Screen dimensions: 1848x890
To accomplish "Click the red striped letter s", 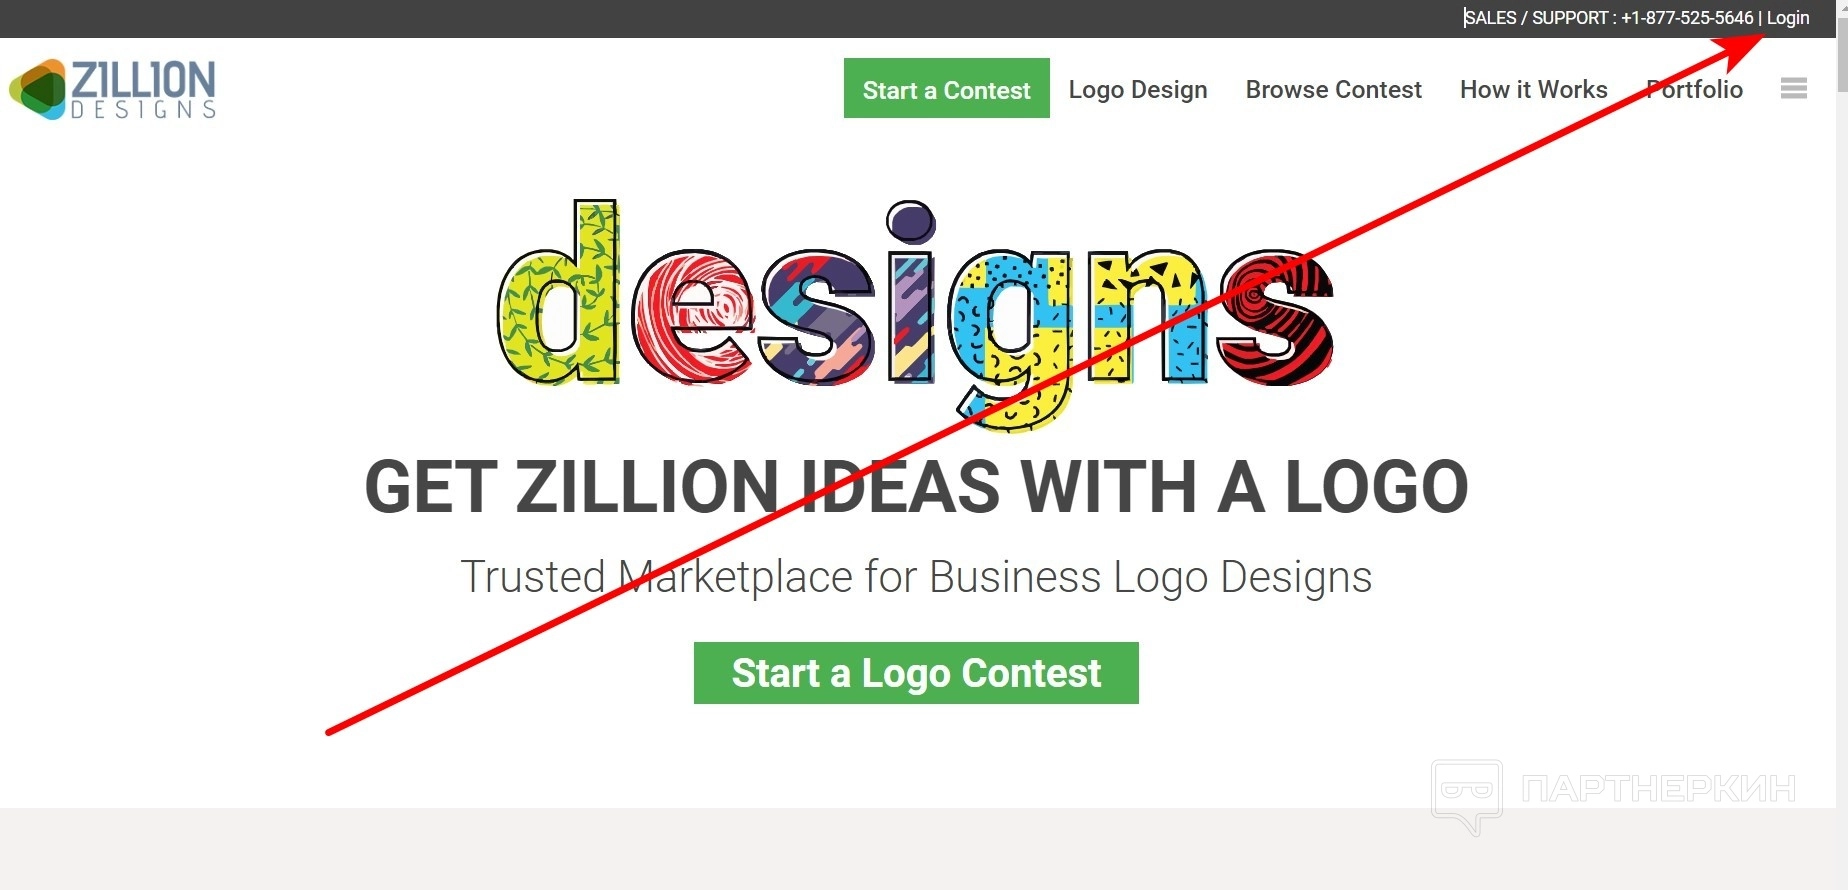I will (x=1276, y=318).
